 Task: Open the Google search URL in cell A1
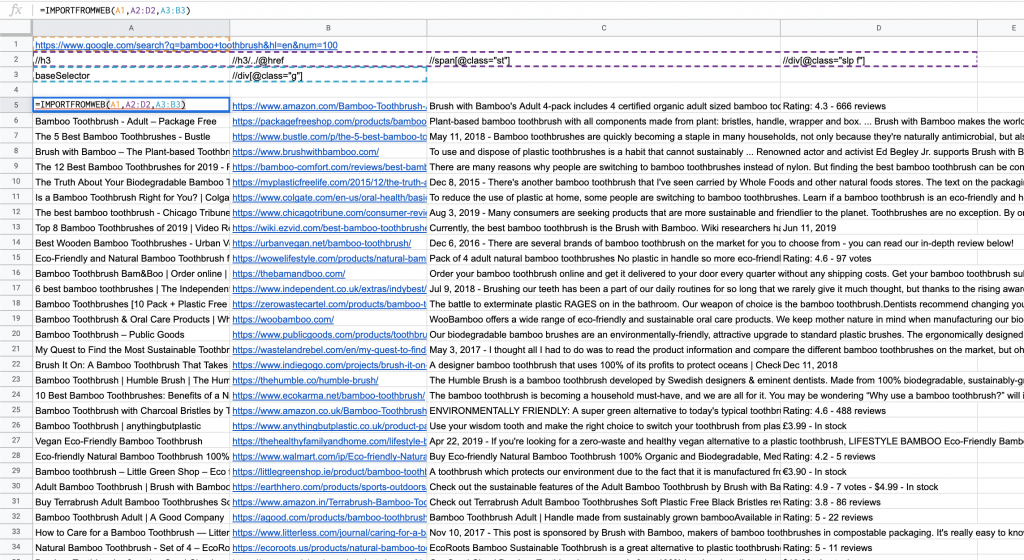186,45
